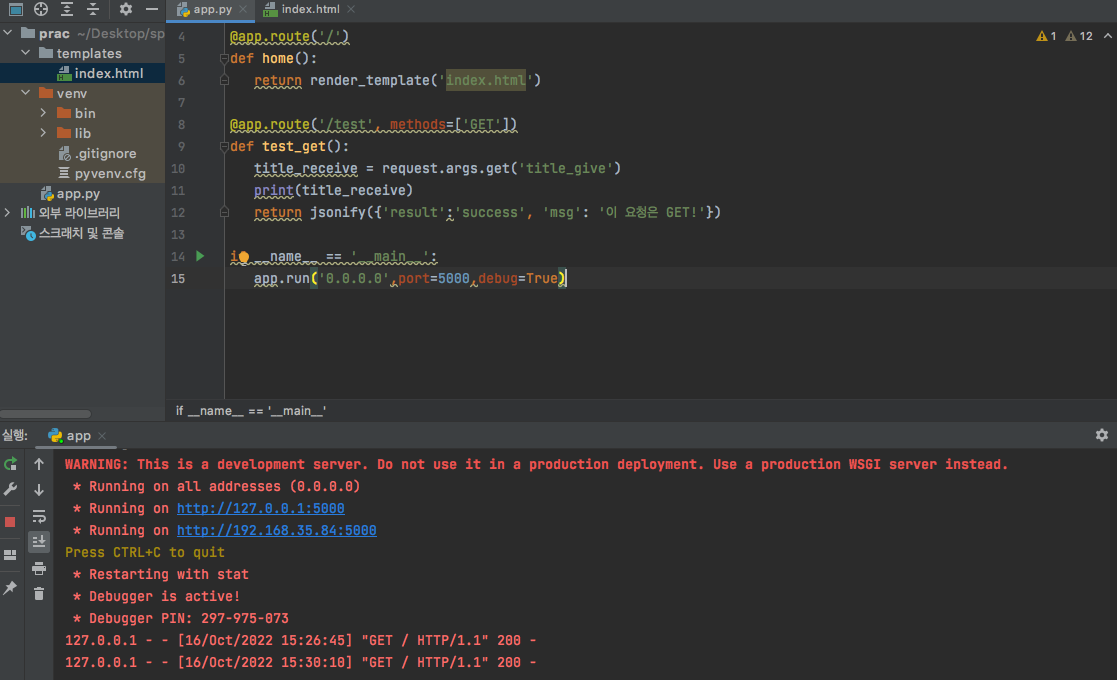Open the http://192.168.35.84:5000 link

click(x=276, y=530)
